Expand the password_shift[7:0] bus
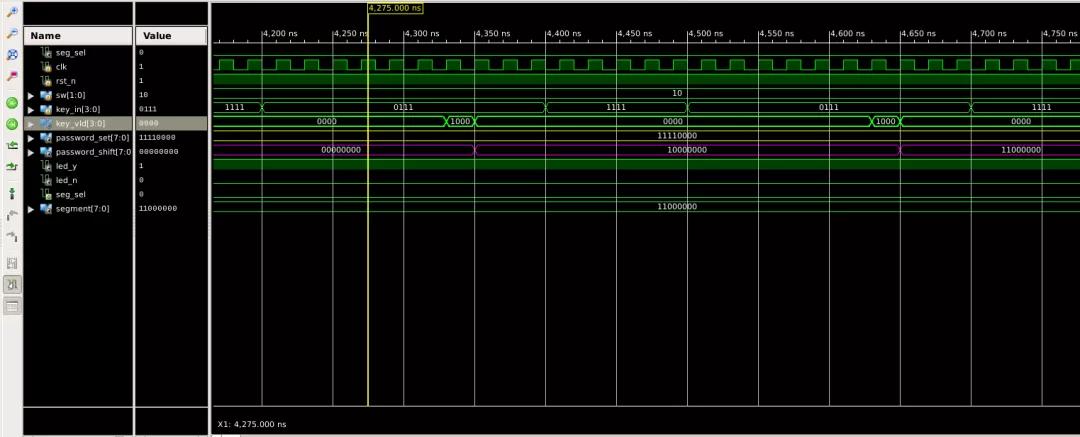1080x437 pixels. 31,152
